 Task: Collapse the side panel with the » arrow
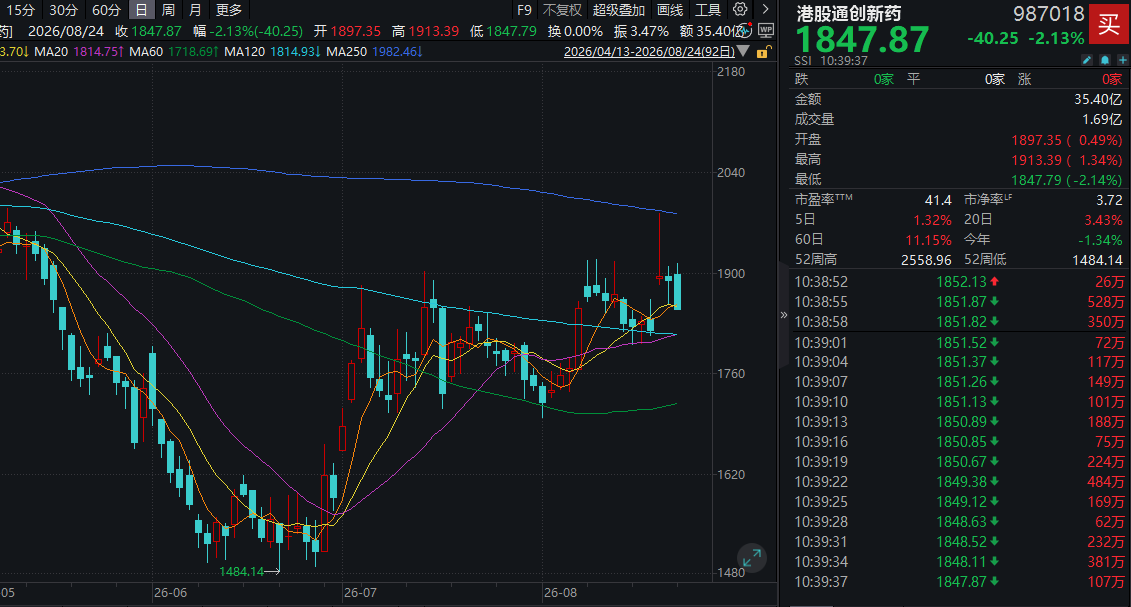pos(784,315)
